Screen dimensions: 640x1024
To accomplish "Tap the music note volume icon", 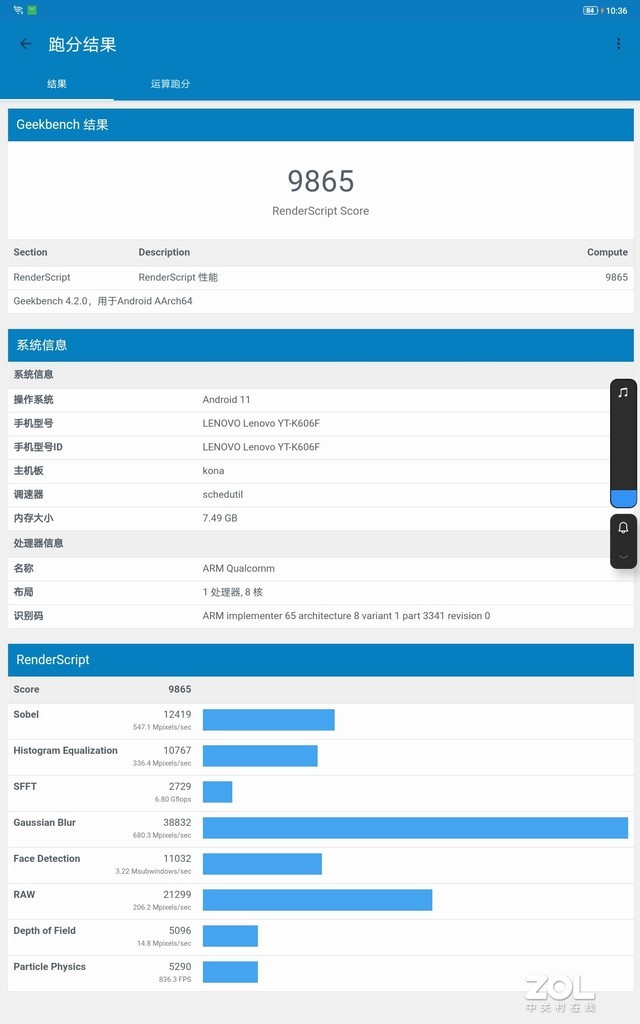I will pos(623,392).
